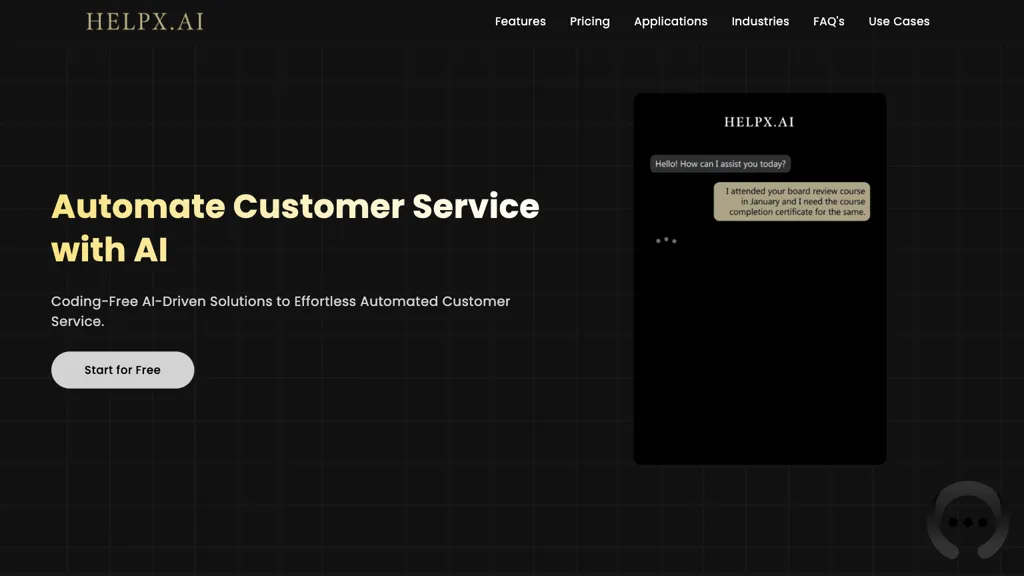Image resolution: width=1024 pixels, height=576 pixels.
Task: Open the Applications menu item
Action: point(671,21)
